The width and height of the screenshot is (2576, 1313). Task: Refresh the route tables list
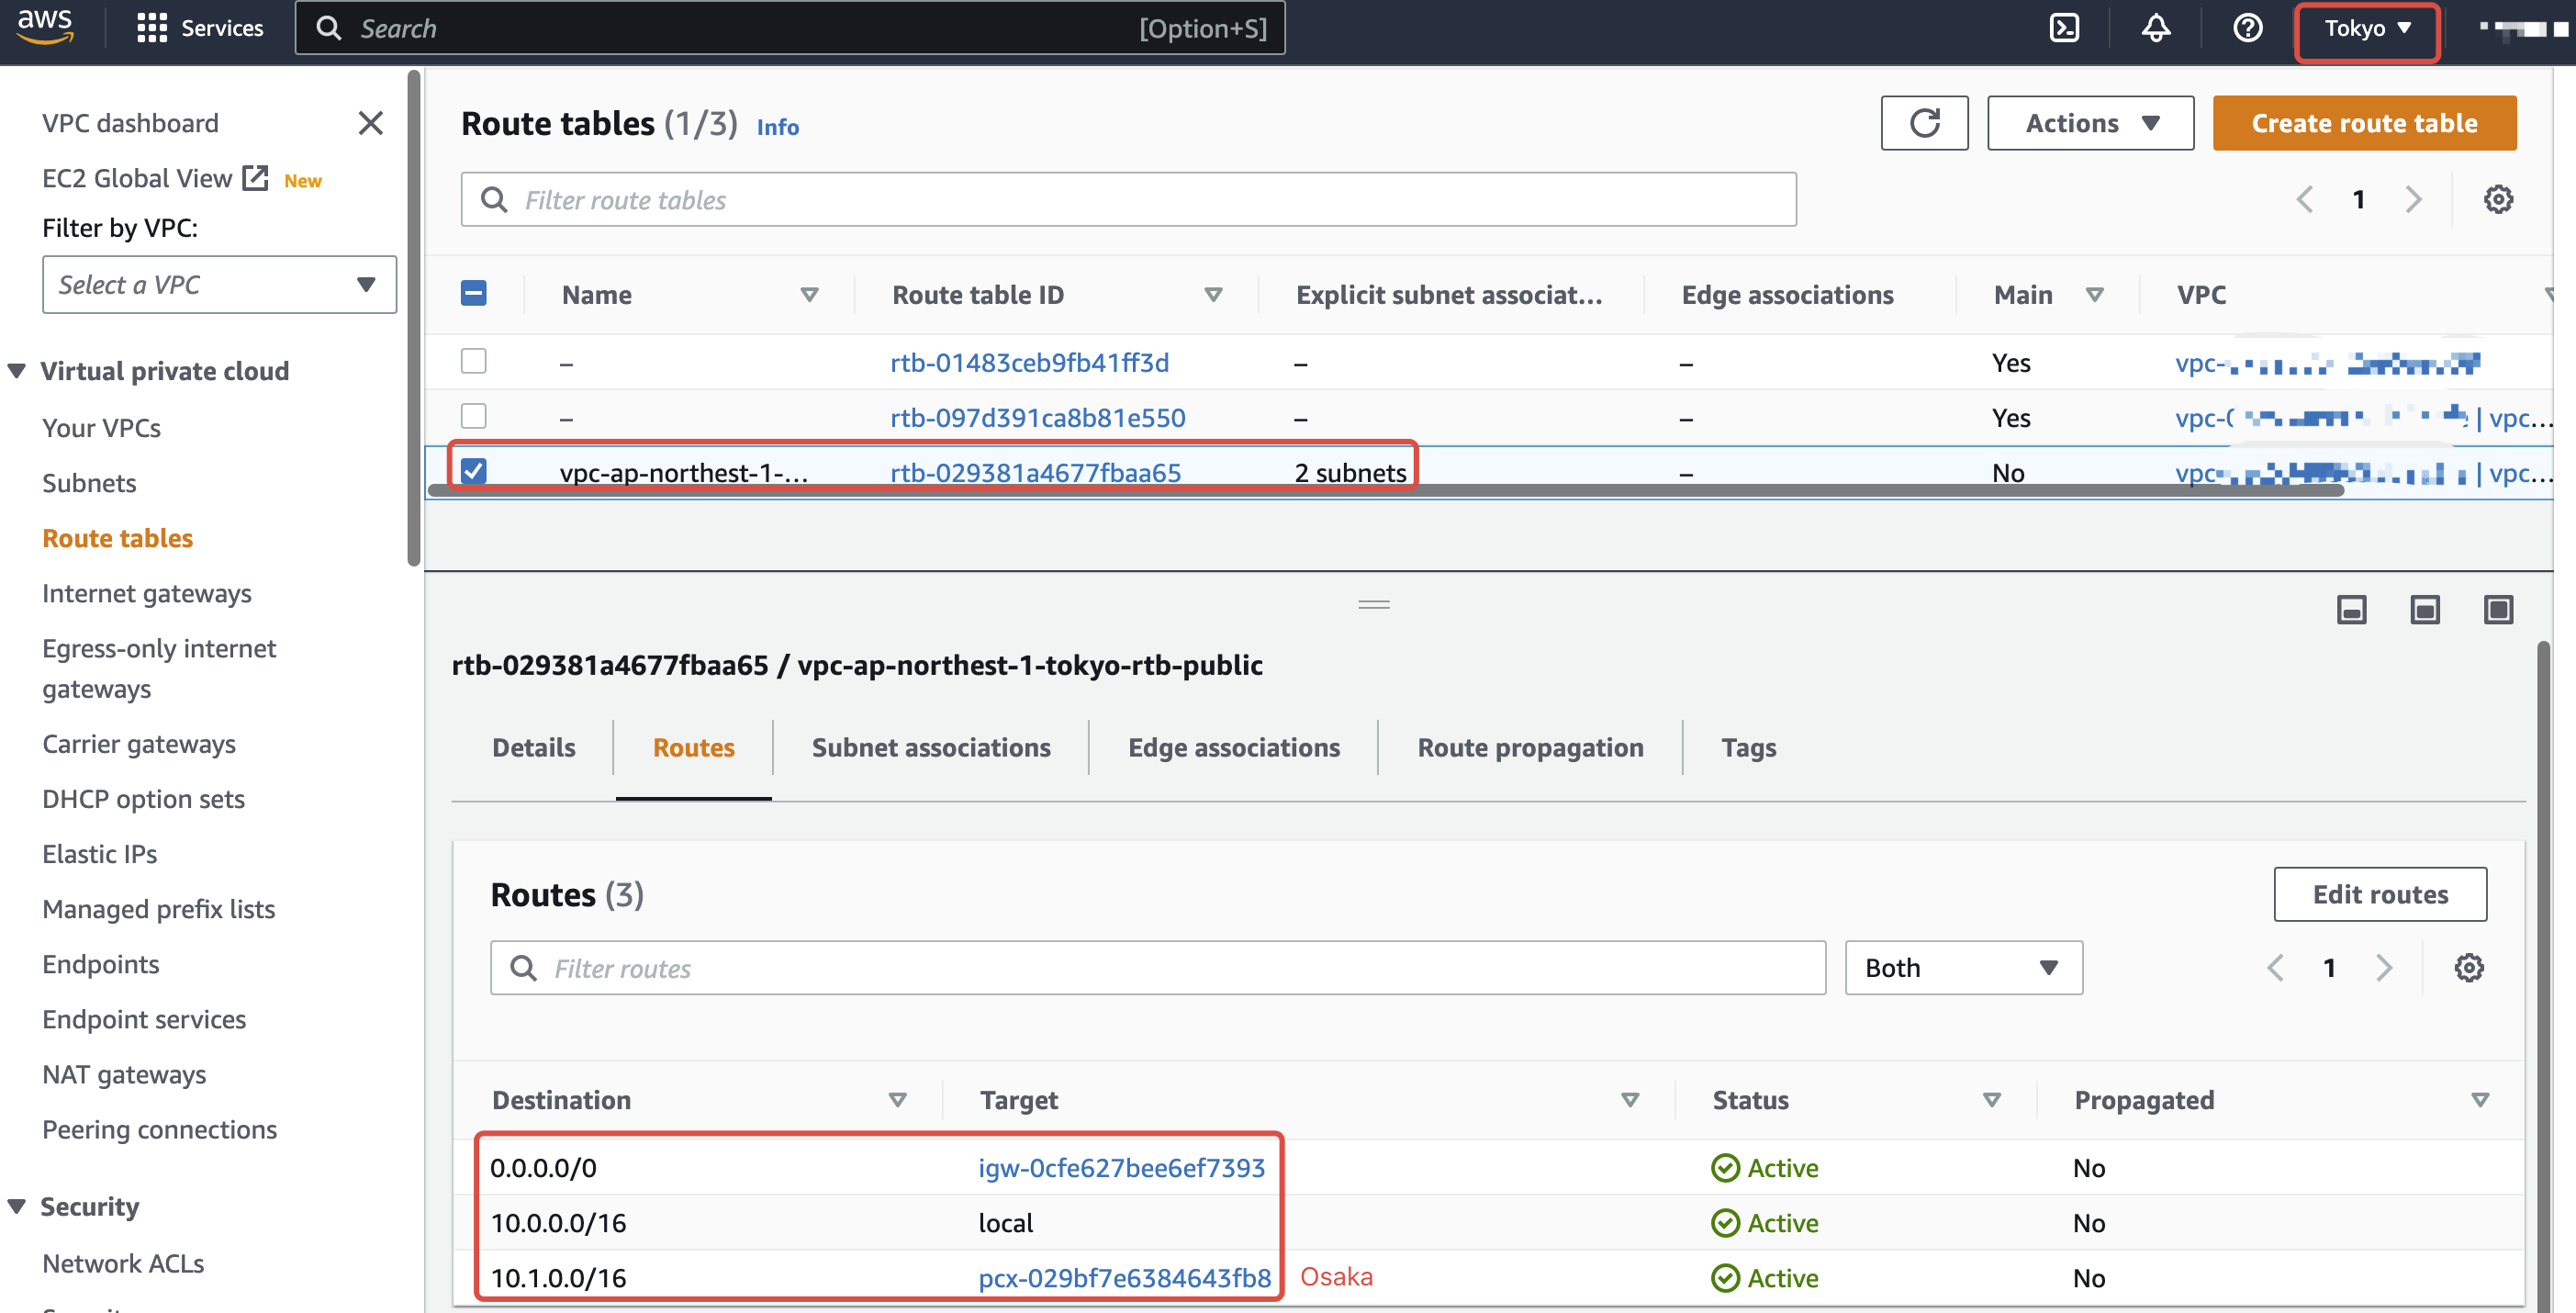point(1923,123)
